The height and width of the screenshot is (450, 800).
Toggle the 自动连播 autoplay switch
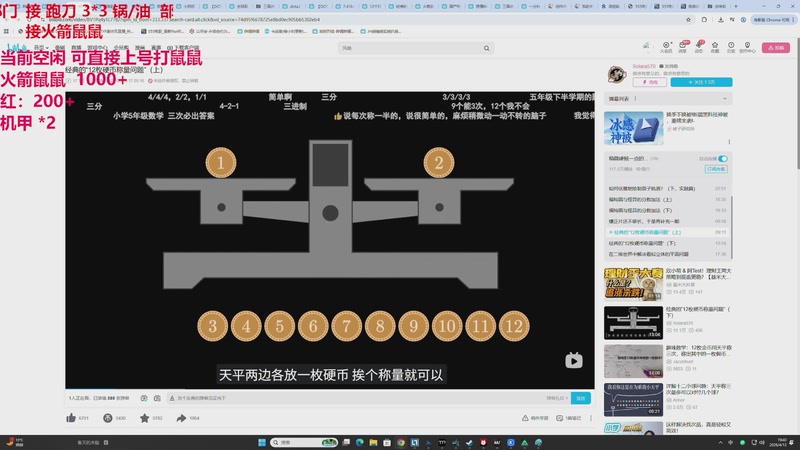point(723,159)
